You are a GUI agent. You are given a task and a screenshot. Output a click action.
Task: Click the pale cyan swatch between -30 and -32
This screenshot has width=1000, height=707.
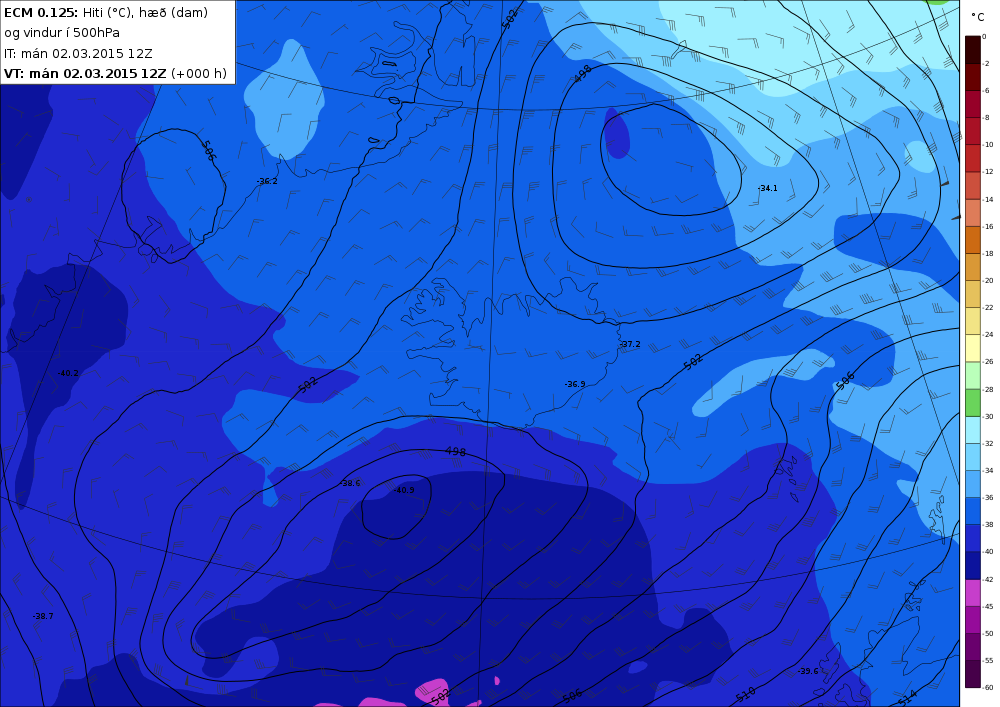(x=973, y=430)
